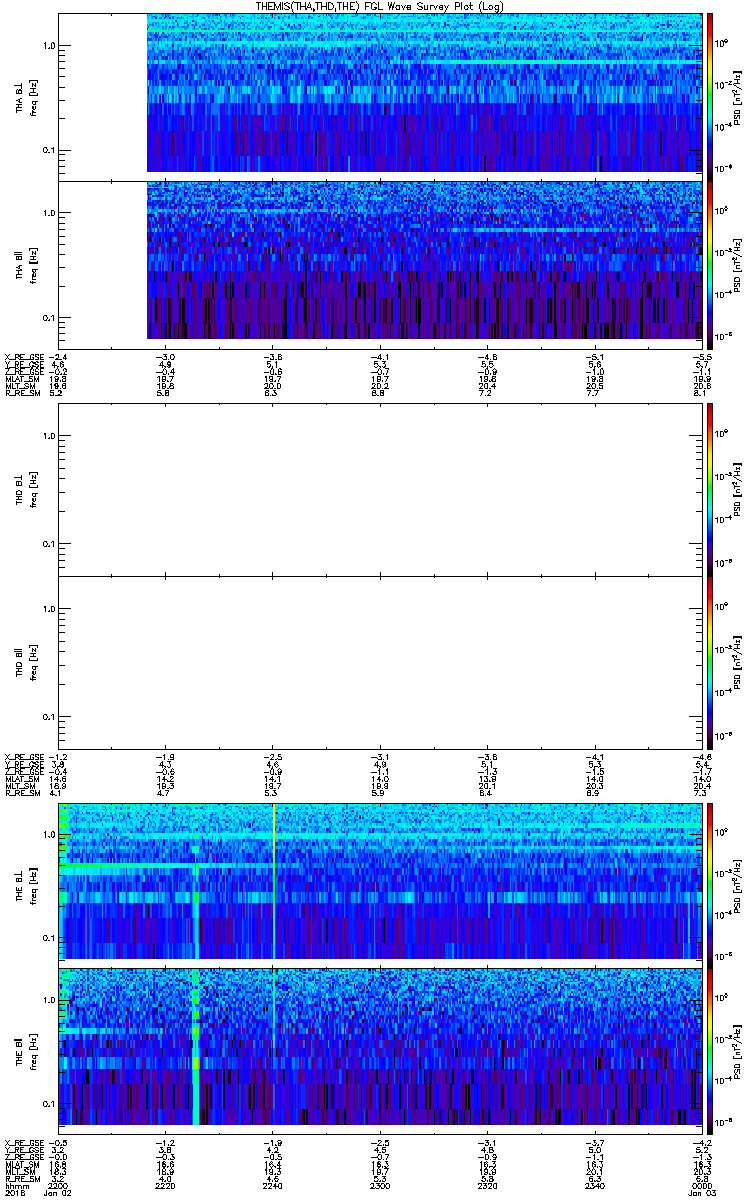Click the THEMIS FGL Wave Survey Plot title
750x1200 pixels.
380,6
